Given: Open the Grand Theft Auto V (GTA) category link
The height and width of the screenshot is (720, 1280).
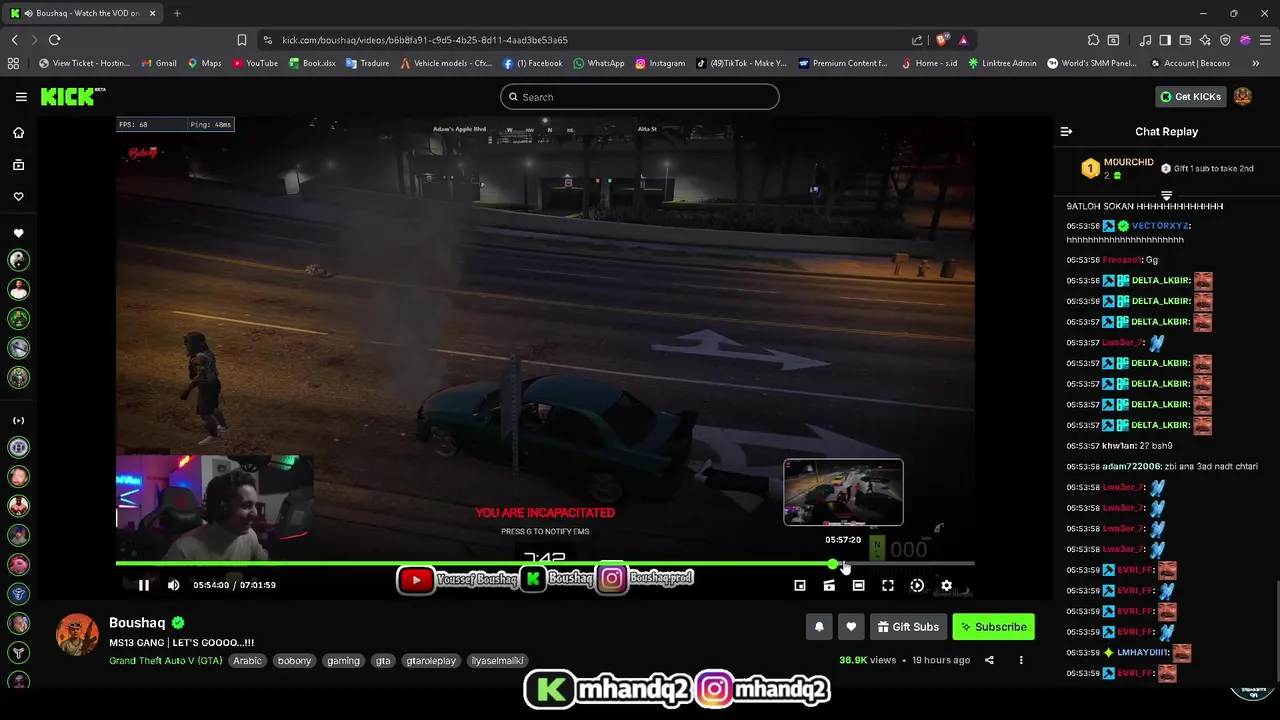Looking at the screenshot, I should [166, 661].
